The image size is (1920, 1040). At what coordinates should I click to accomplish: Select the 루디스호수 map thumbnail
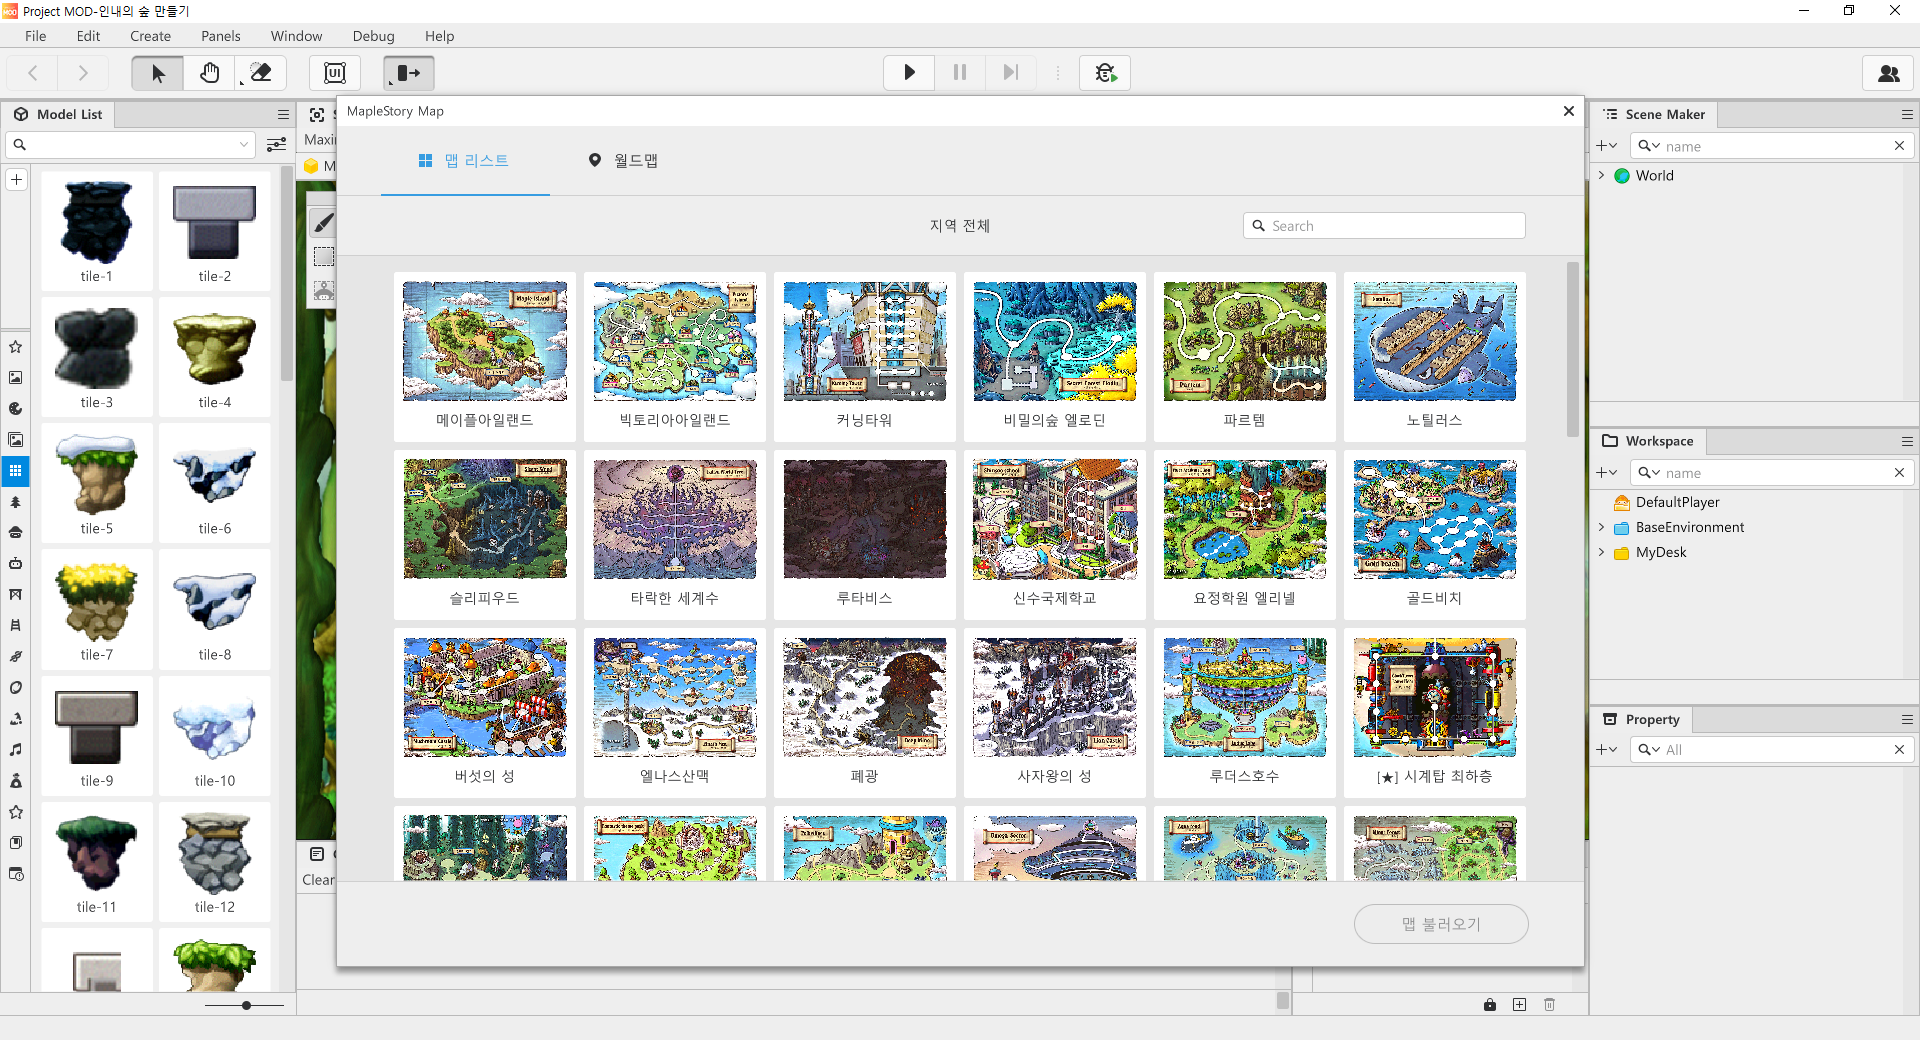1245,712
